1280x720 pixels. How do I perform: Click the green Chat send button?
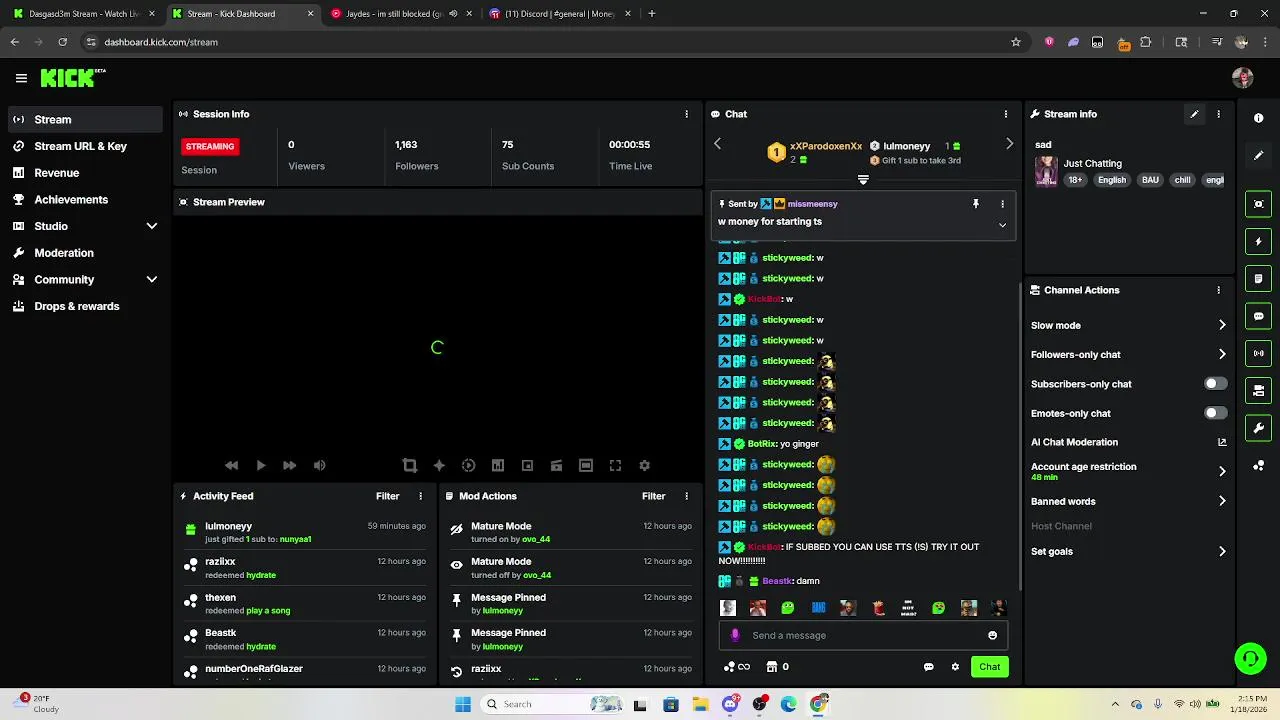(x=989, y=667)
